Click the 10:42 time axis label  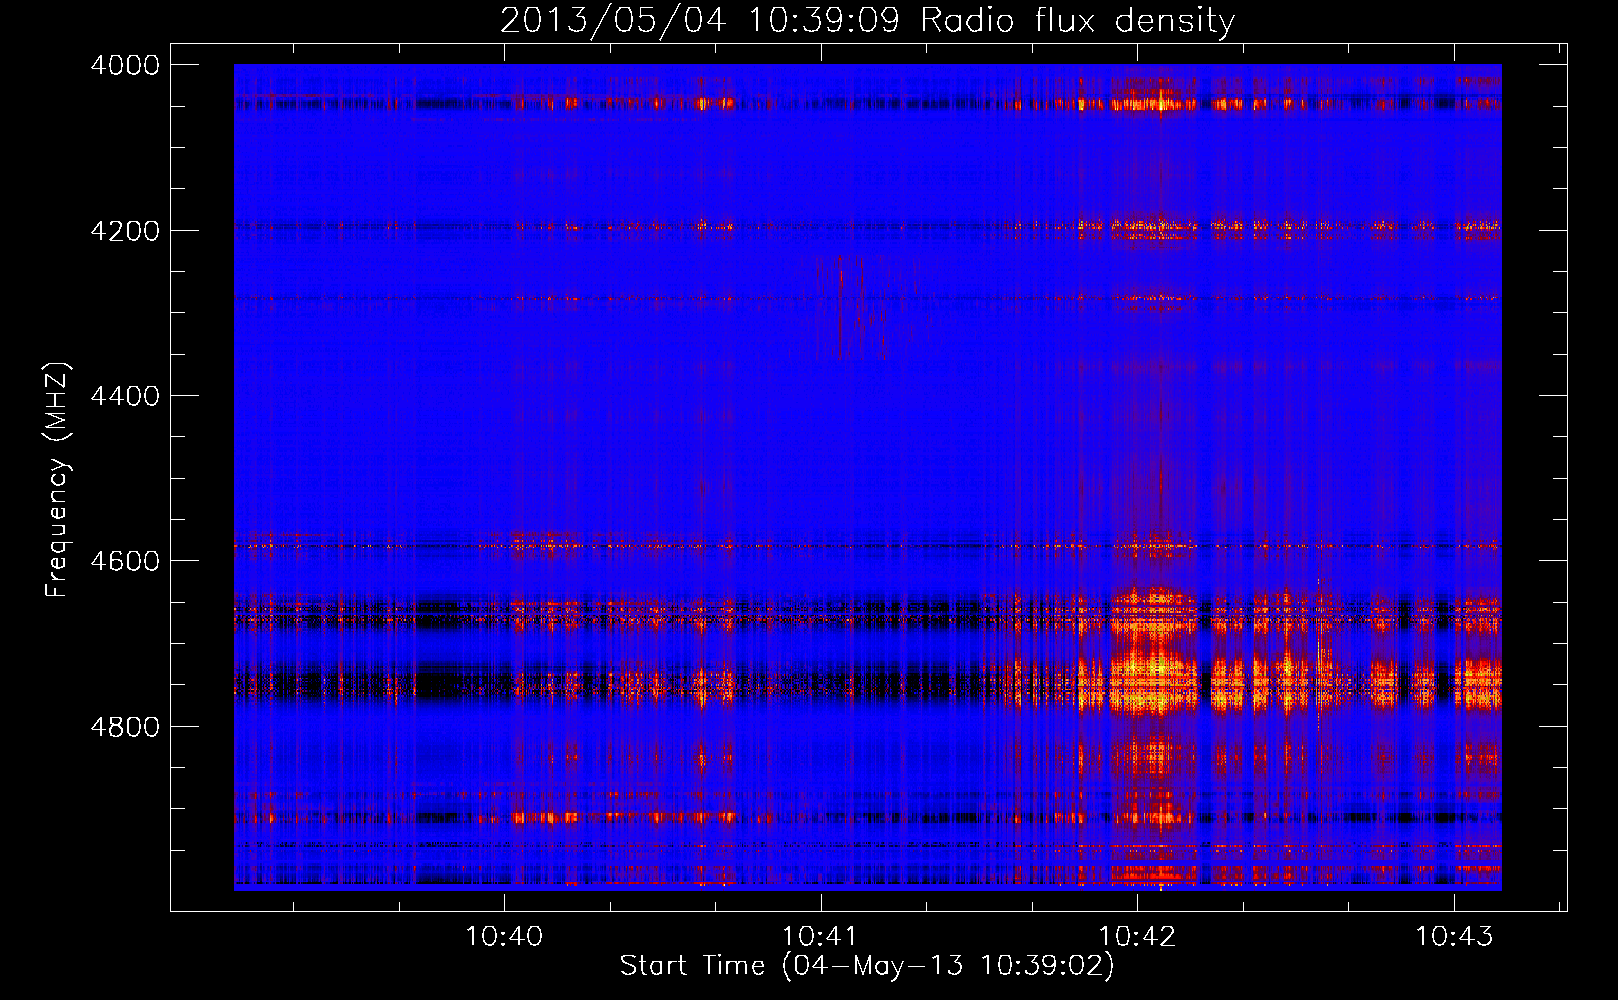tap(1137, 936)
